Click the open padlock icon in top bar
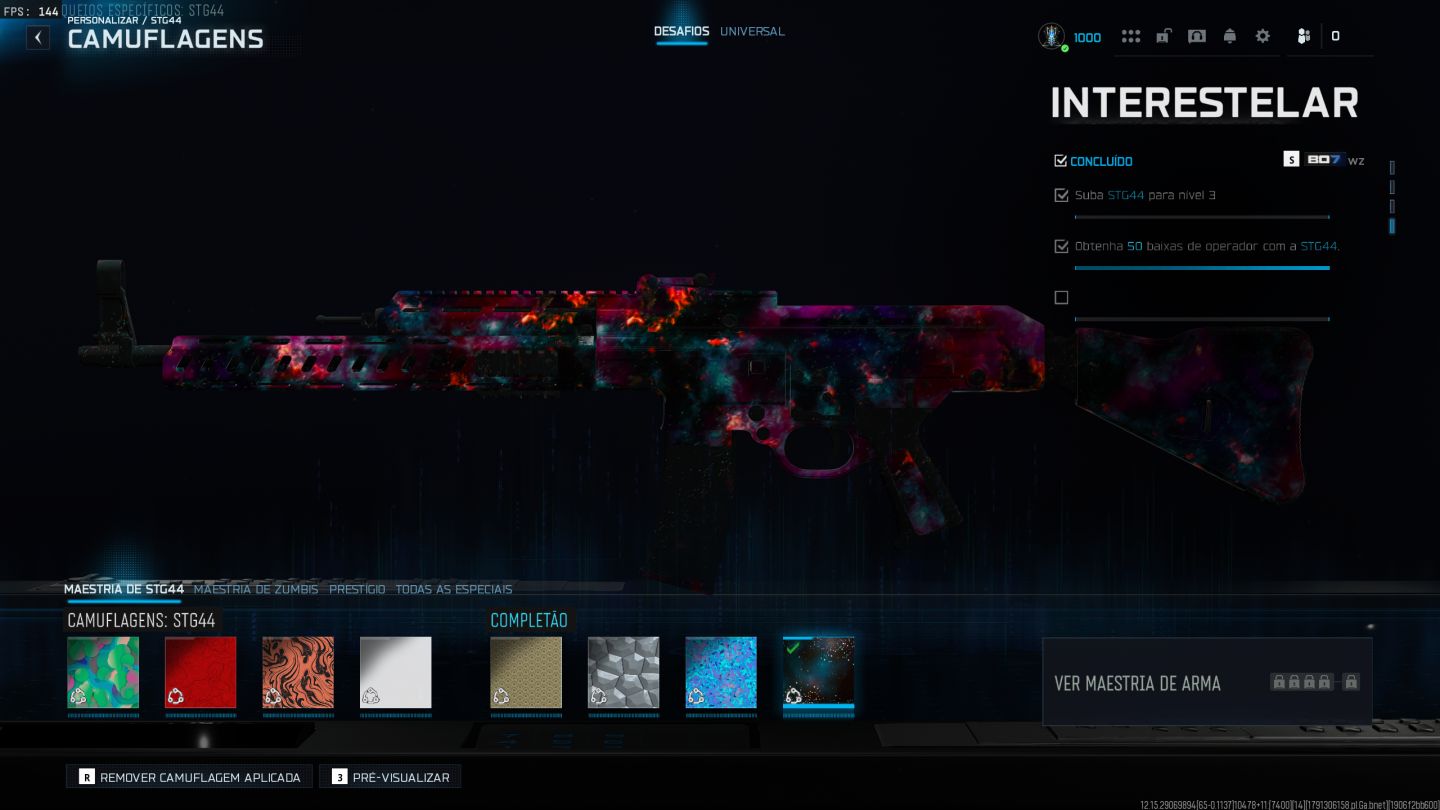Viewport: 1440px width, 810px height. [x=1163, y=36]
